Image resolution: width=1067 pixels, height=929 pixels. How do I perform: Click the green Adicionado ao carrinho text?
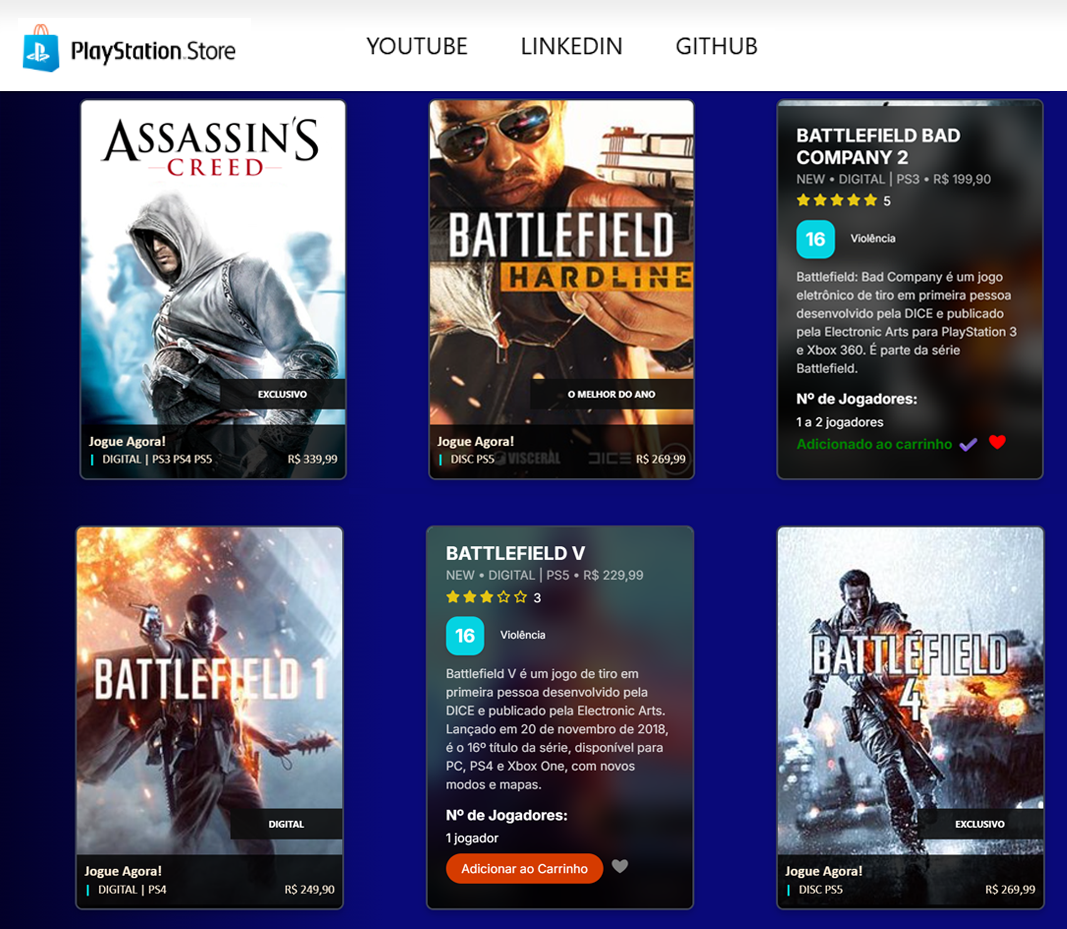click(x=874, y=444)
